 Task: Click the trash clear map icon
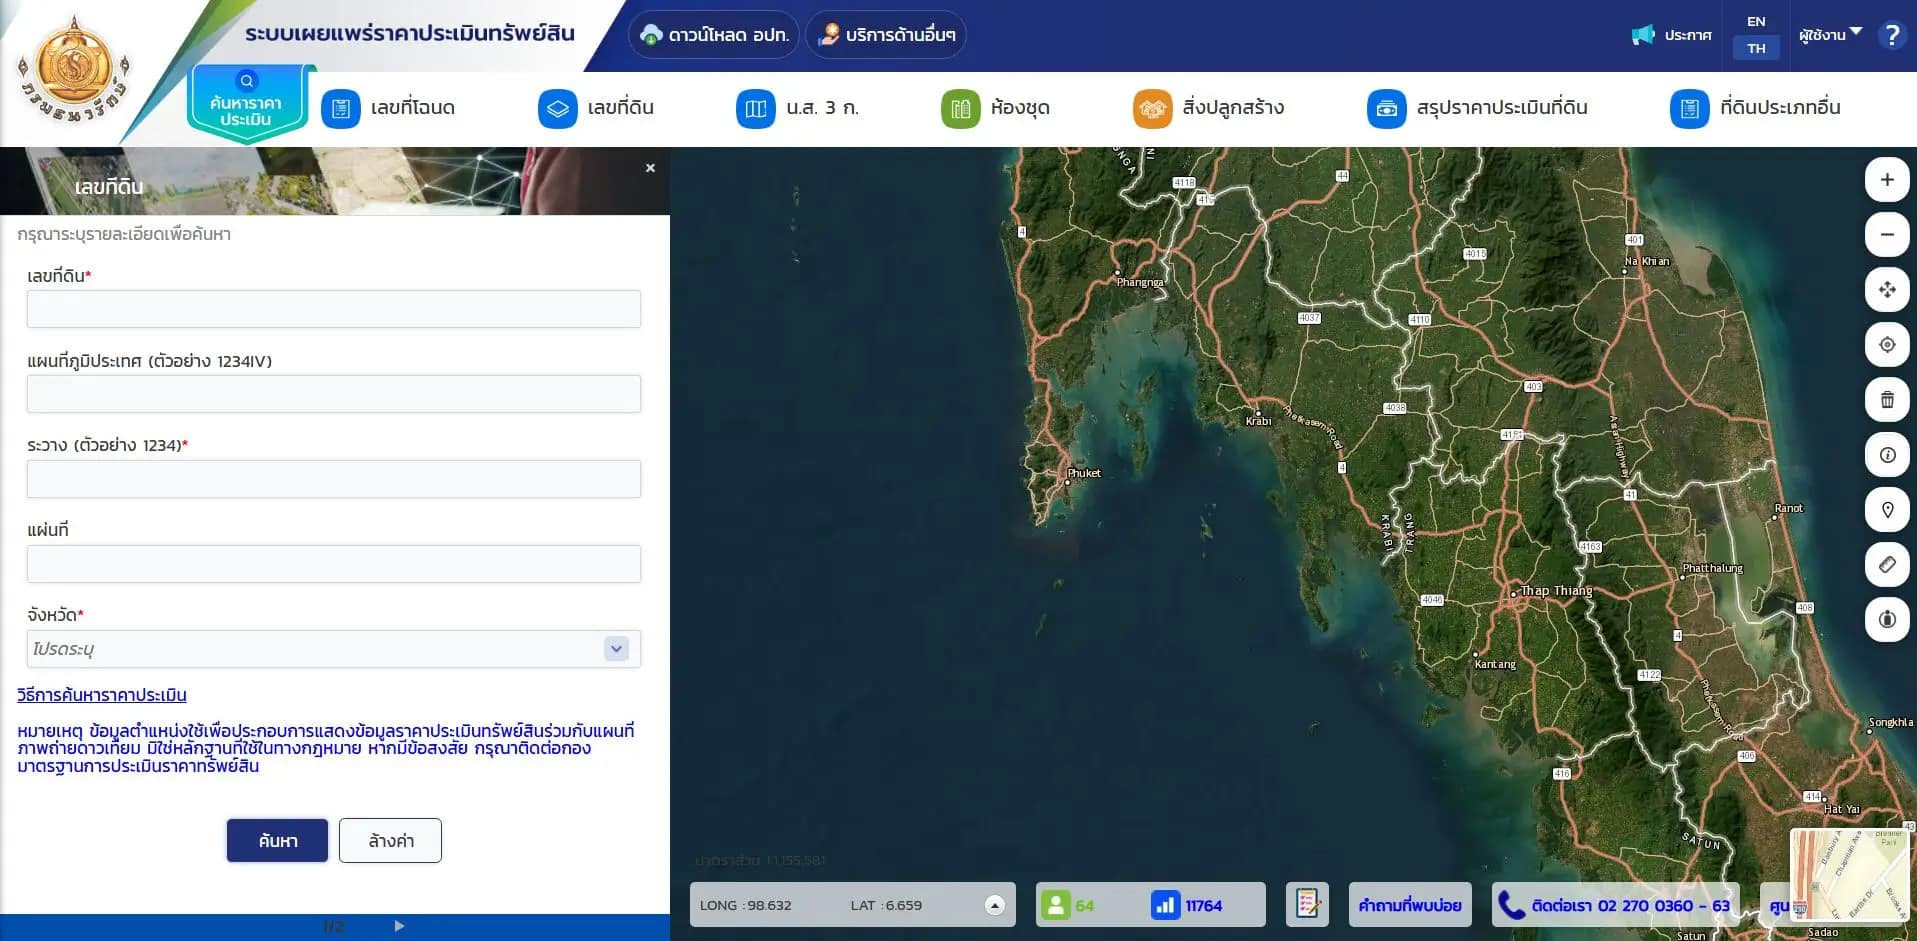1887,400
